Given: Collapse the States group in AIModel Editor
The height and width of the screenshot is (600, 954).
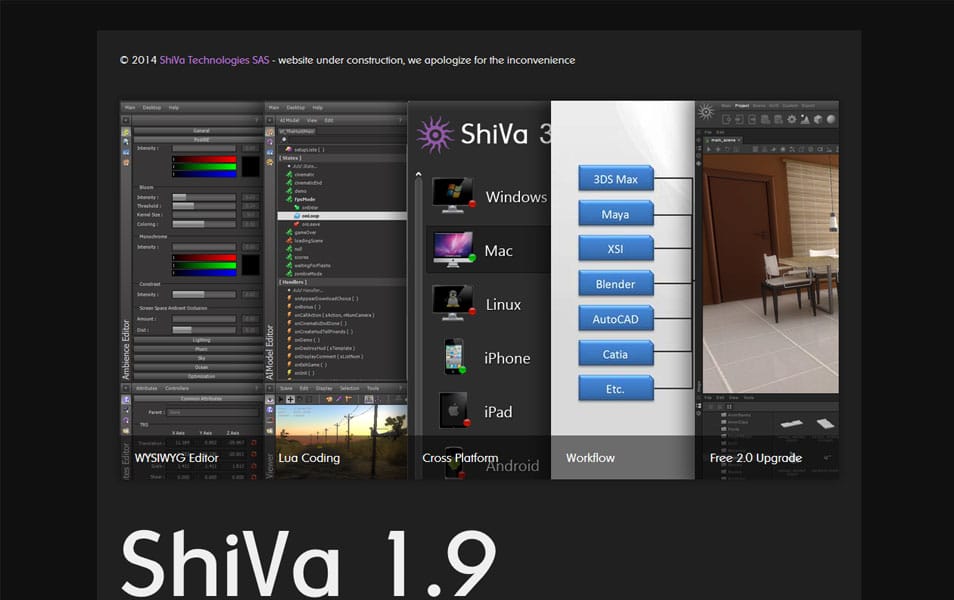Looking at the screenshot, I should (342, 158).
